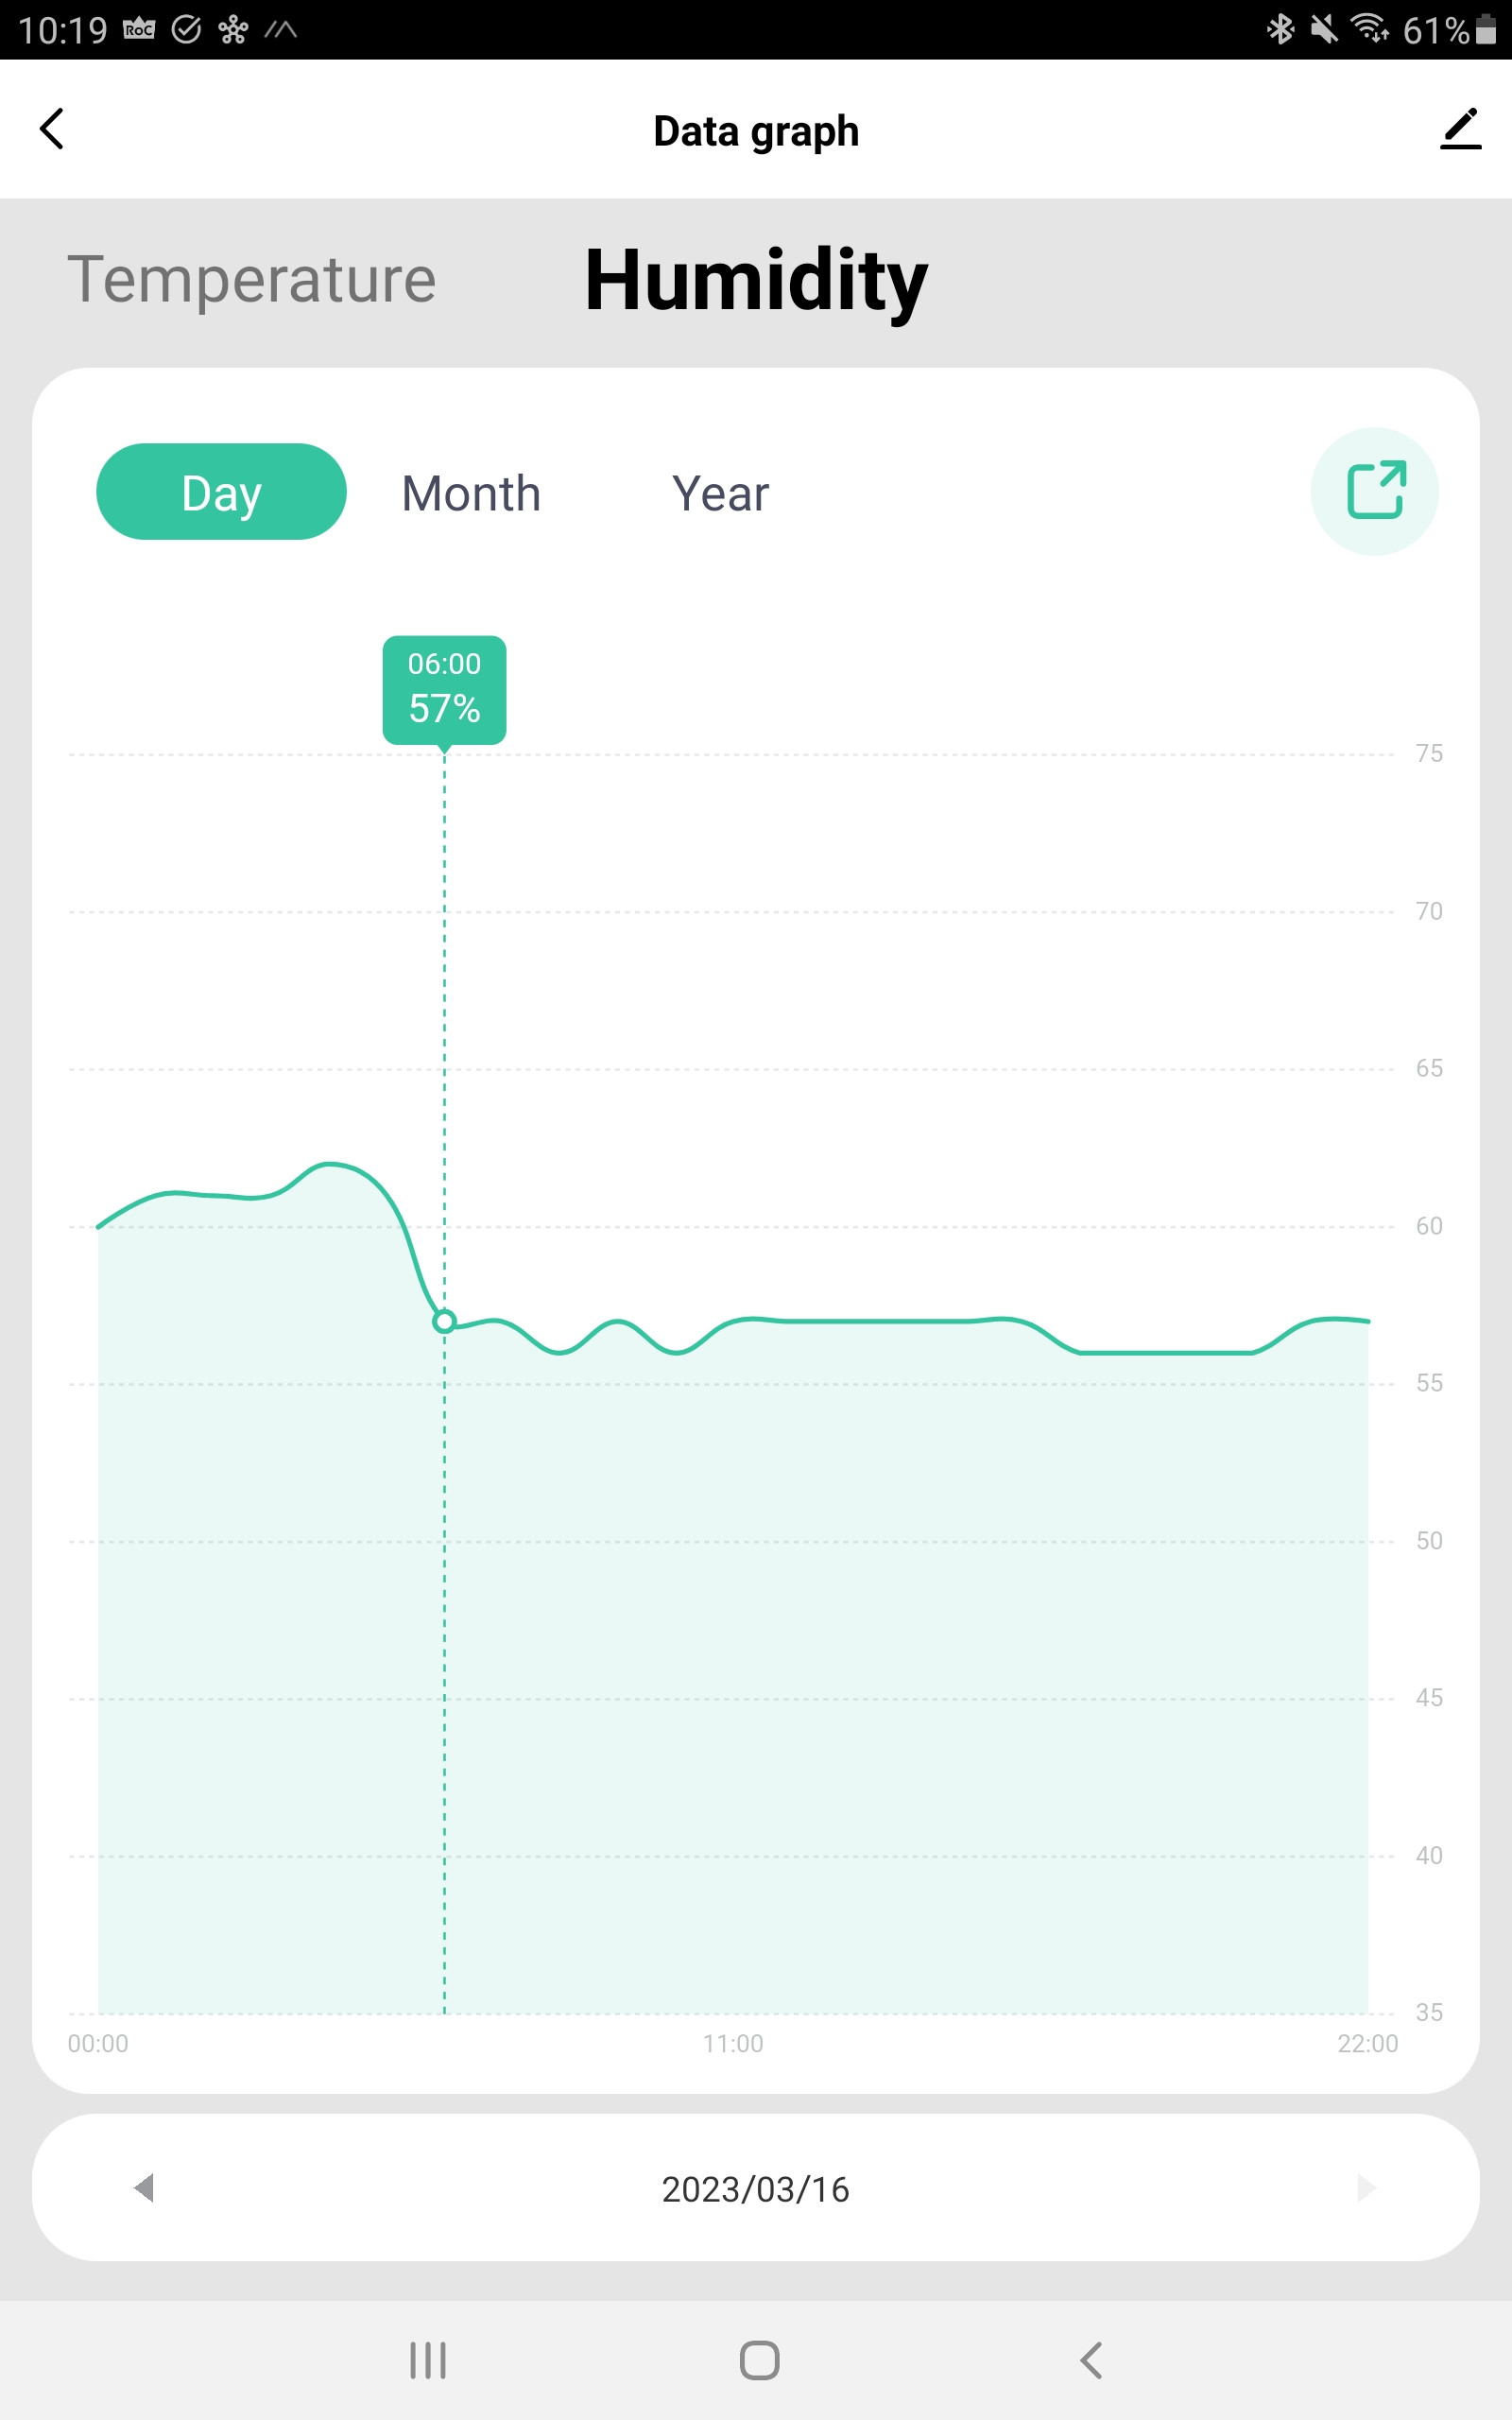Switch the graph to Month view
The image size is (1512, 2420).
pyautogui.click(x=471, y=494)
